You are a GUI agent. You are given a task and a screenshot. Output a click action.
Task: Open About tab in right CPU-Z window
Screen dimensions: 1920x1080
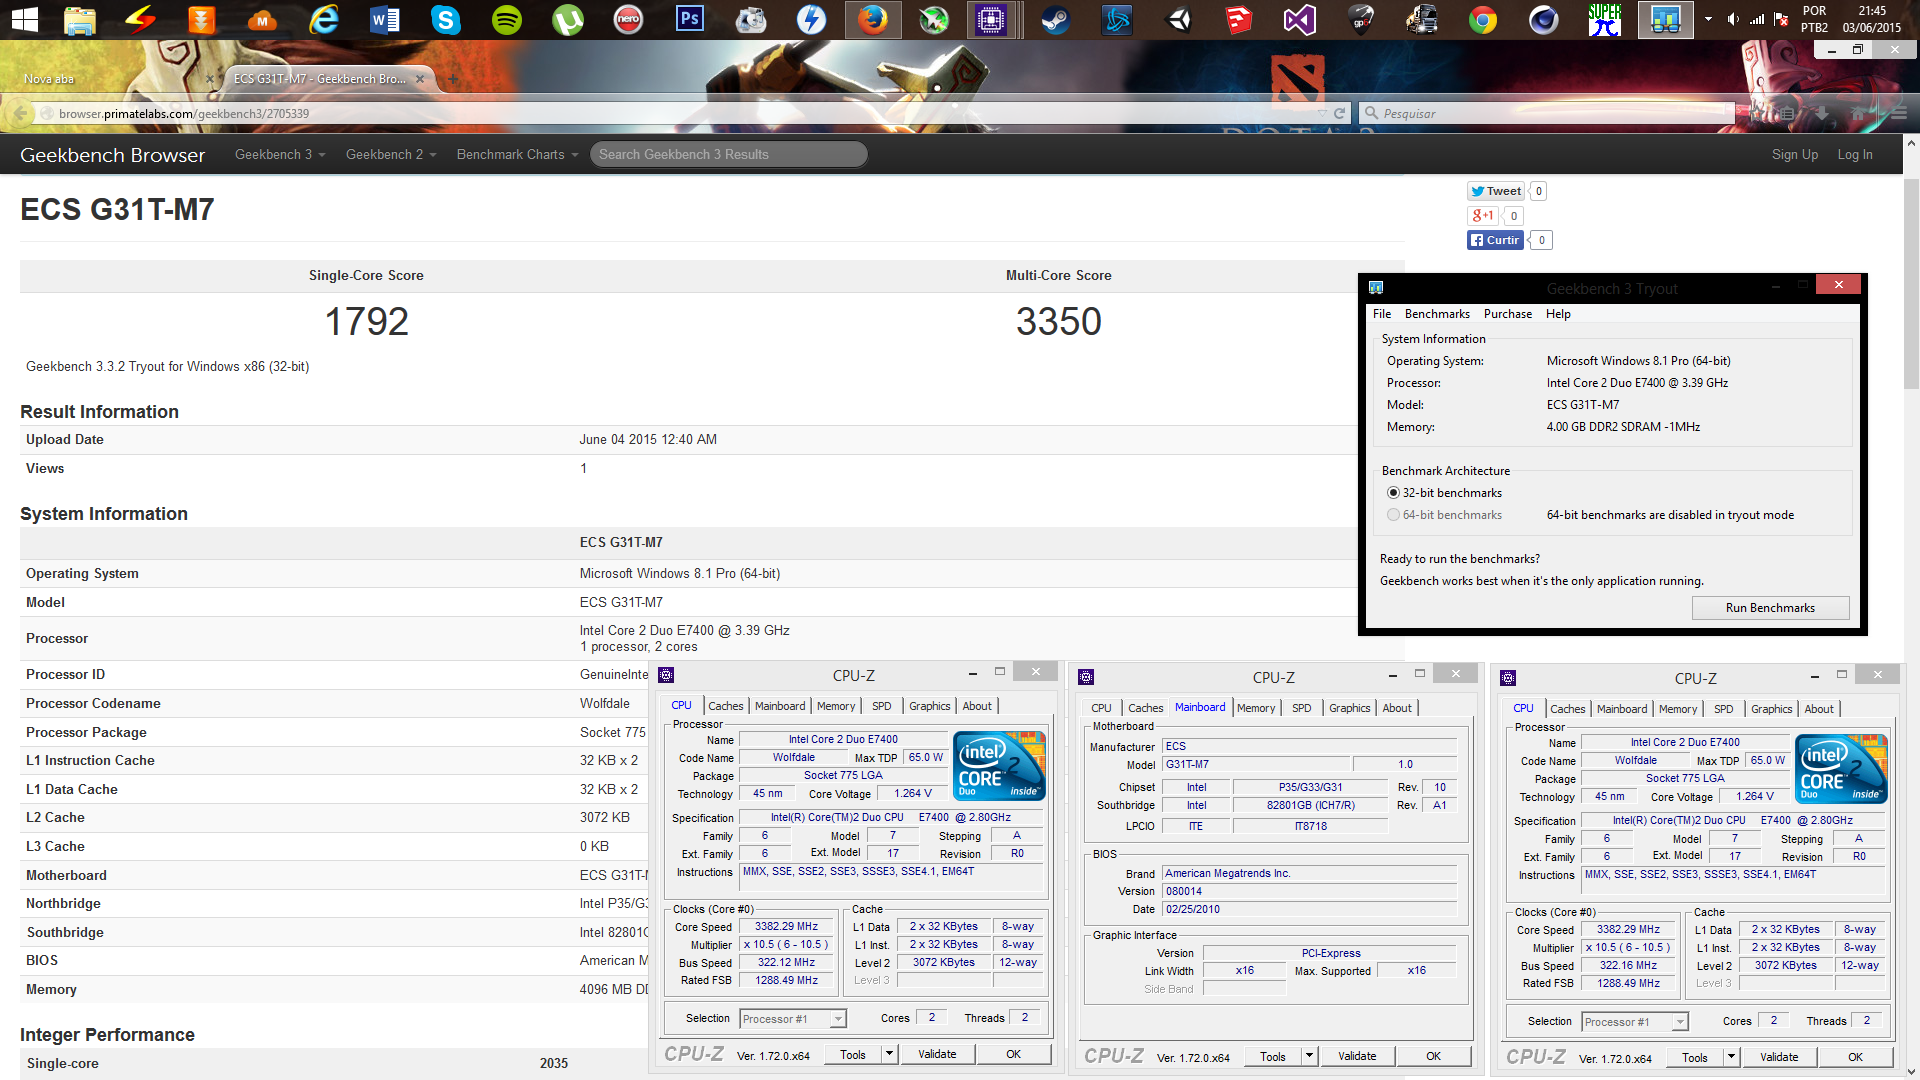1819,709
